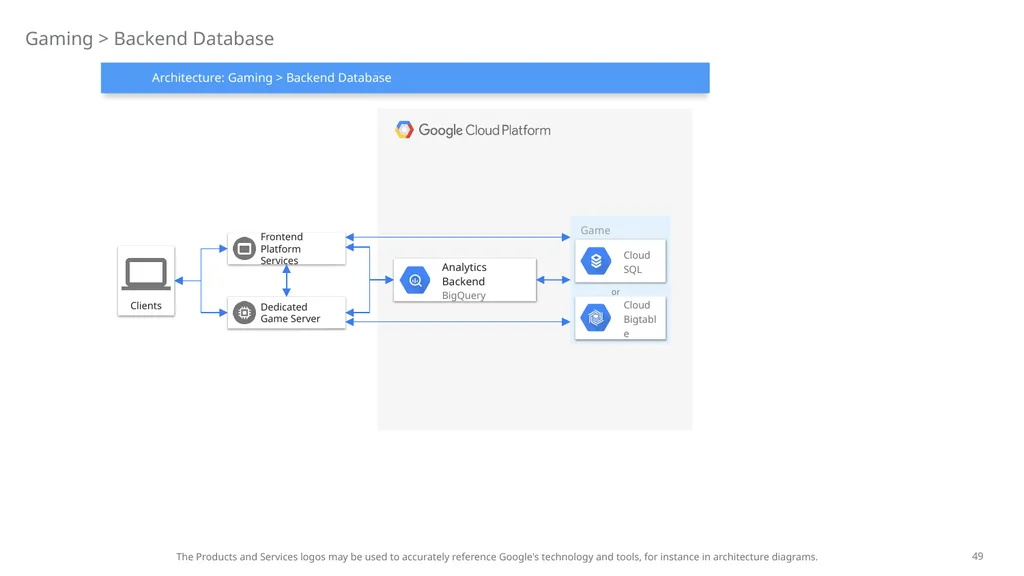This screenshot has height=576, width=1024.
Task: Select the Dedicated Game Server chip icon
Action: [x=244, y=313]
